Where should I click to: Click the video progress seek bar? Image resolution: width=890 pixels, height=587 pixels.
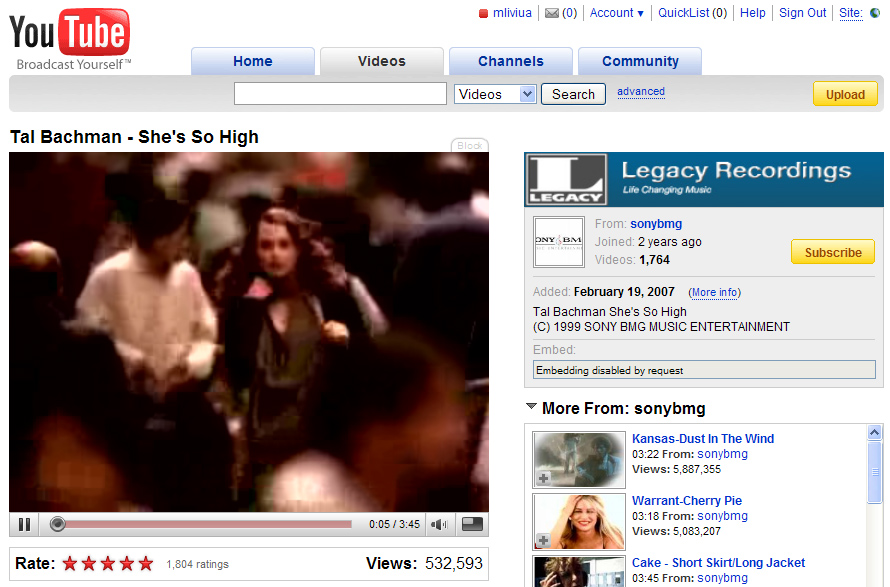(204, 524)
